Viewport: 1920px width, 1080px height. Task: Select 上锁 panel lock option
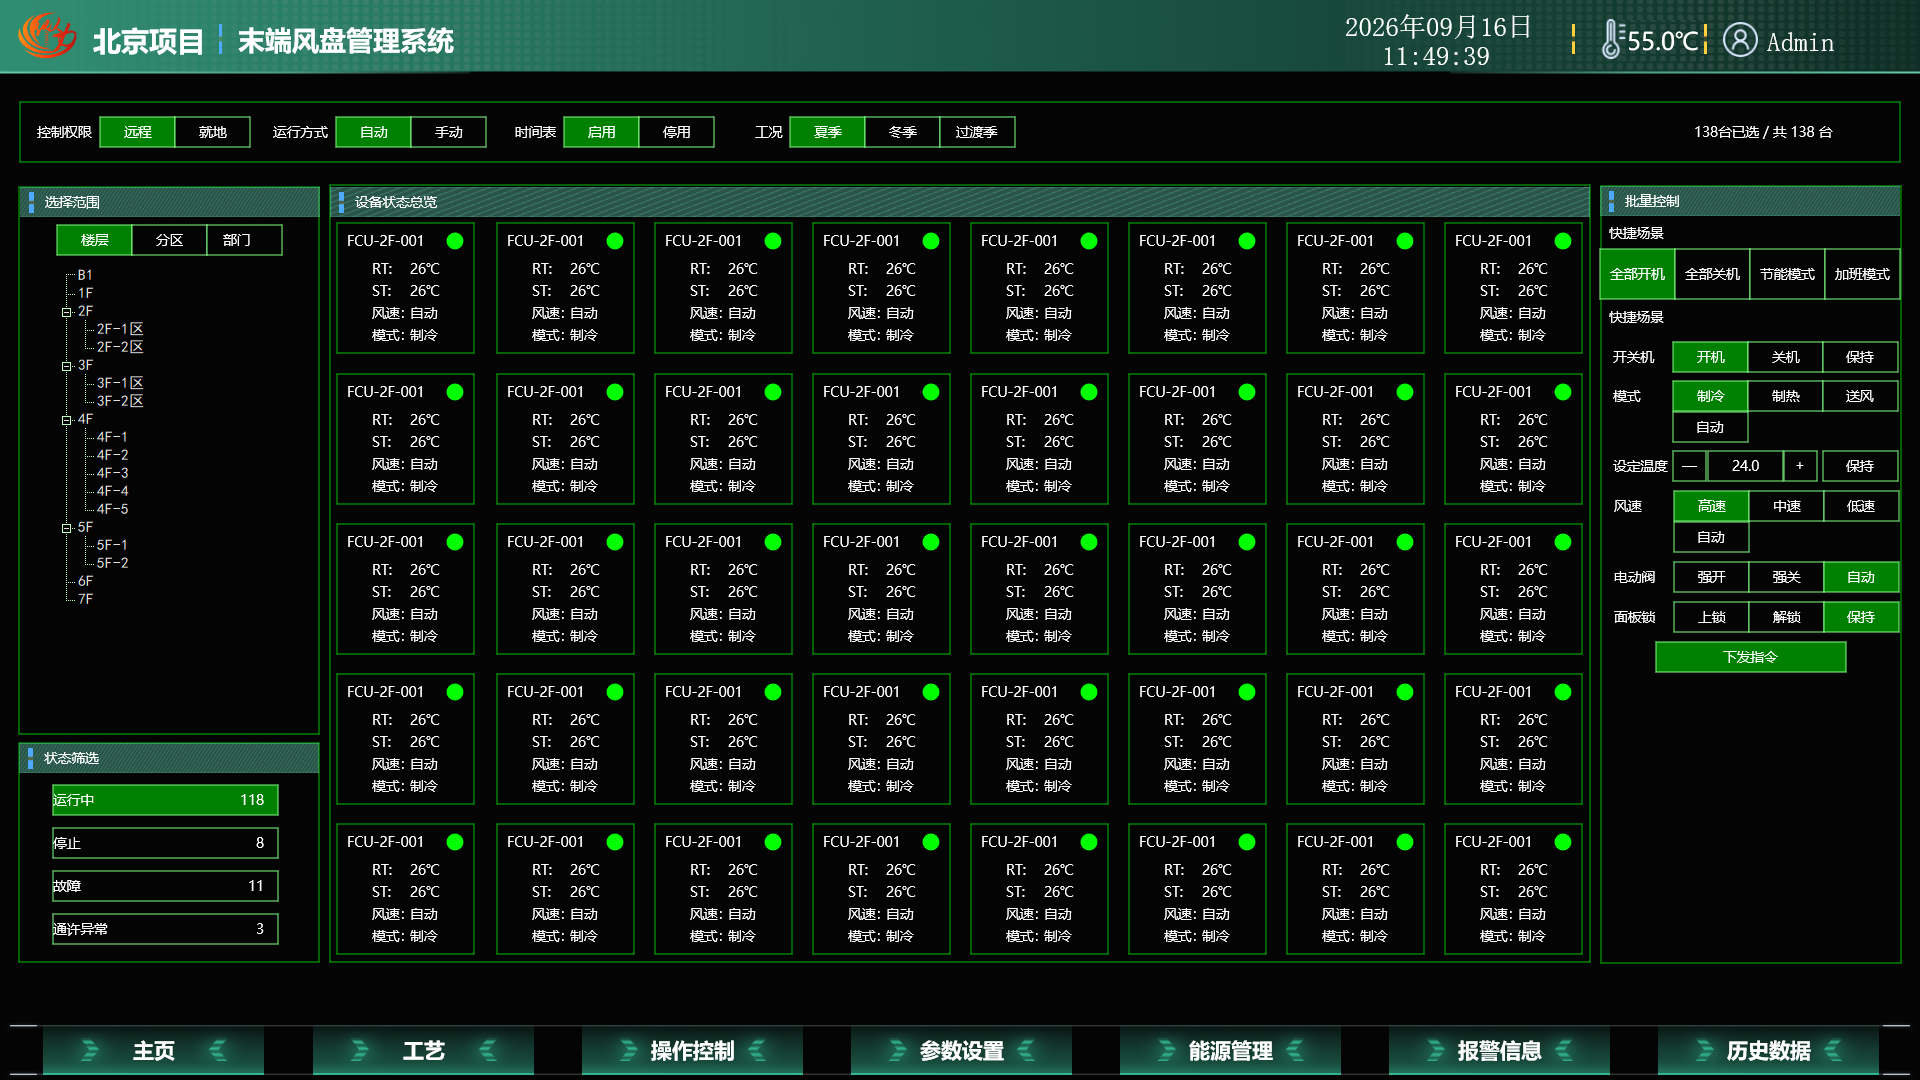[x=1711, y=617]
